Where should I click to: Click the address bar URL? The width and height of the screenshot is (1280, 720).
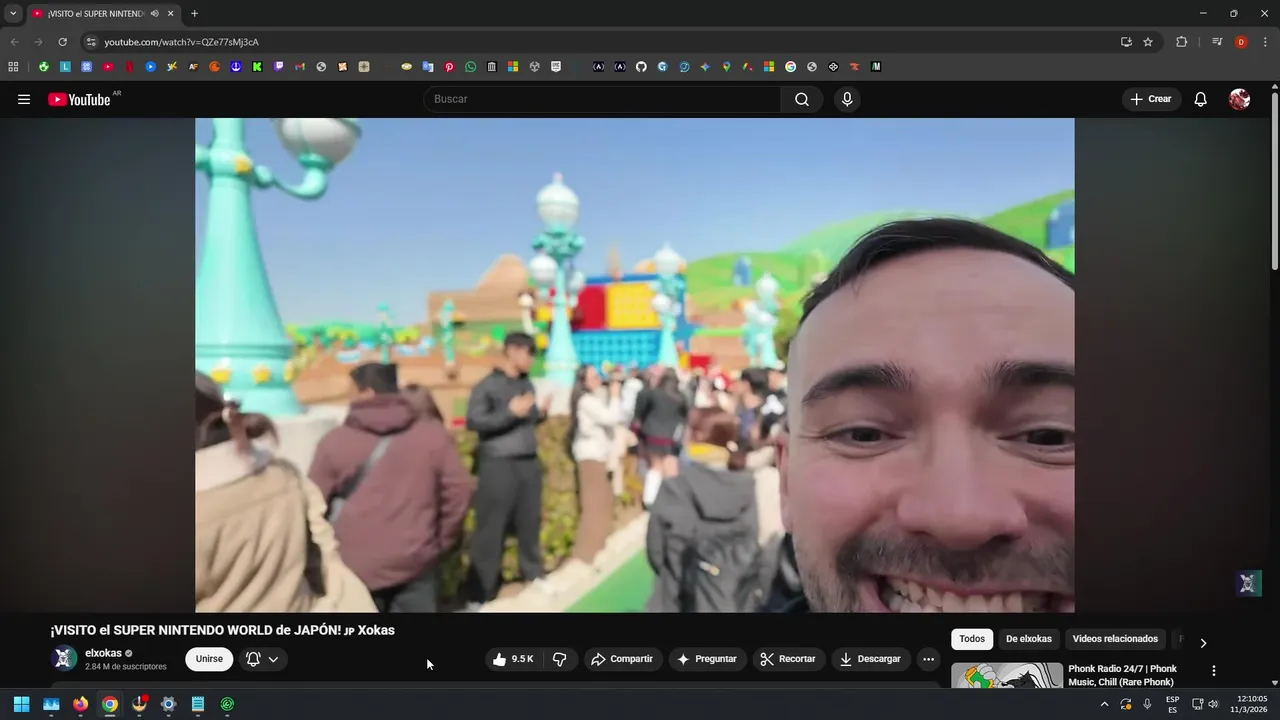point(181,42)
